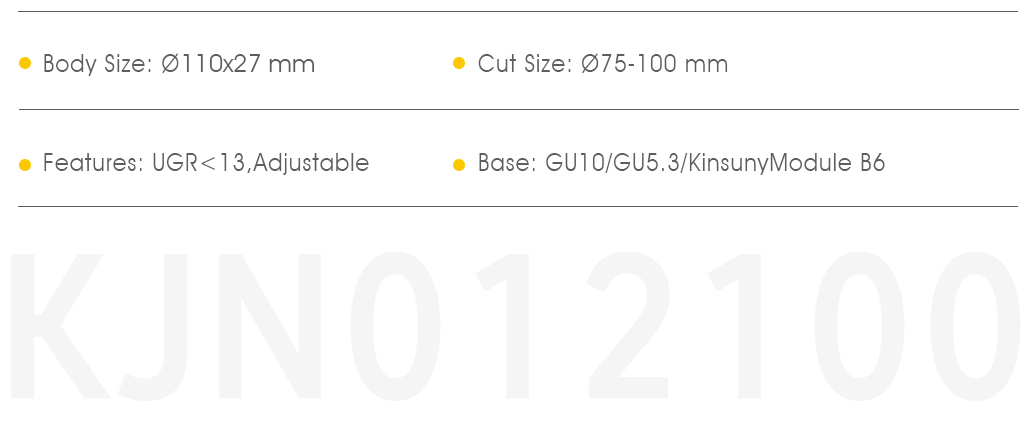Click the digit 2 in the KJN012100 watermark

tap(628, 325)
